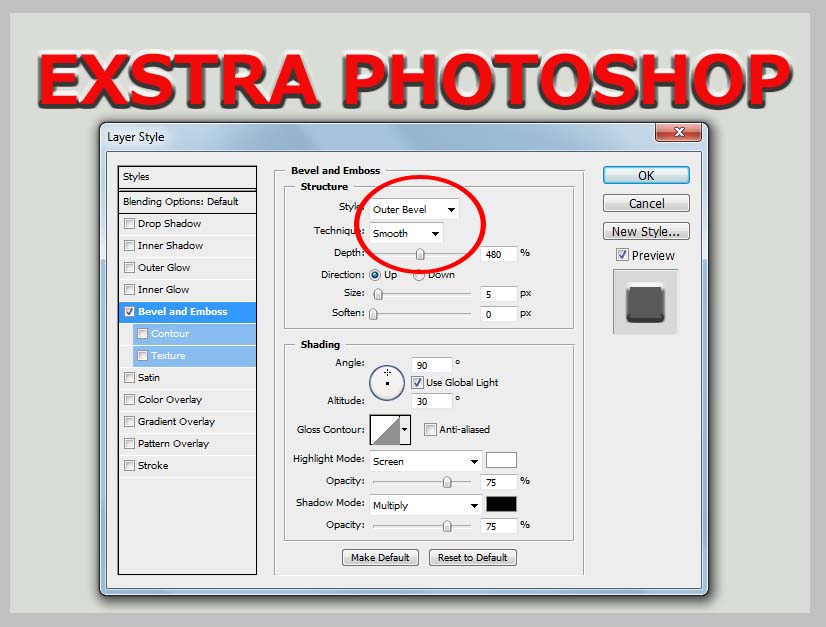826x627 pixels.
Task: Select the Satin label
Action: pos(149,378)
